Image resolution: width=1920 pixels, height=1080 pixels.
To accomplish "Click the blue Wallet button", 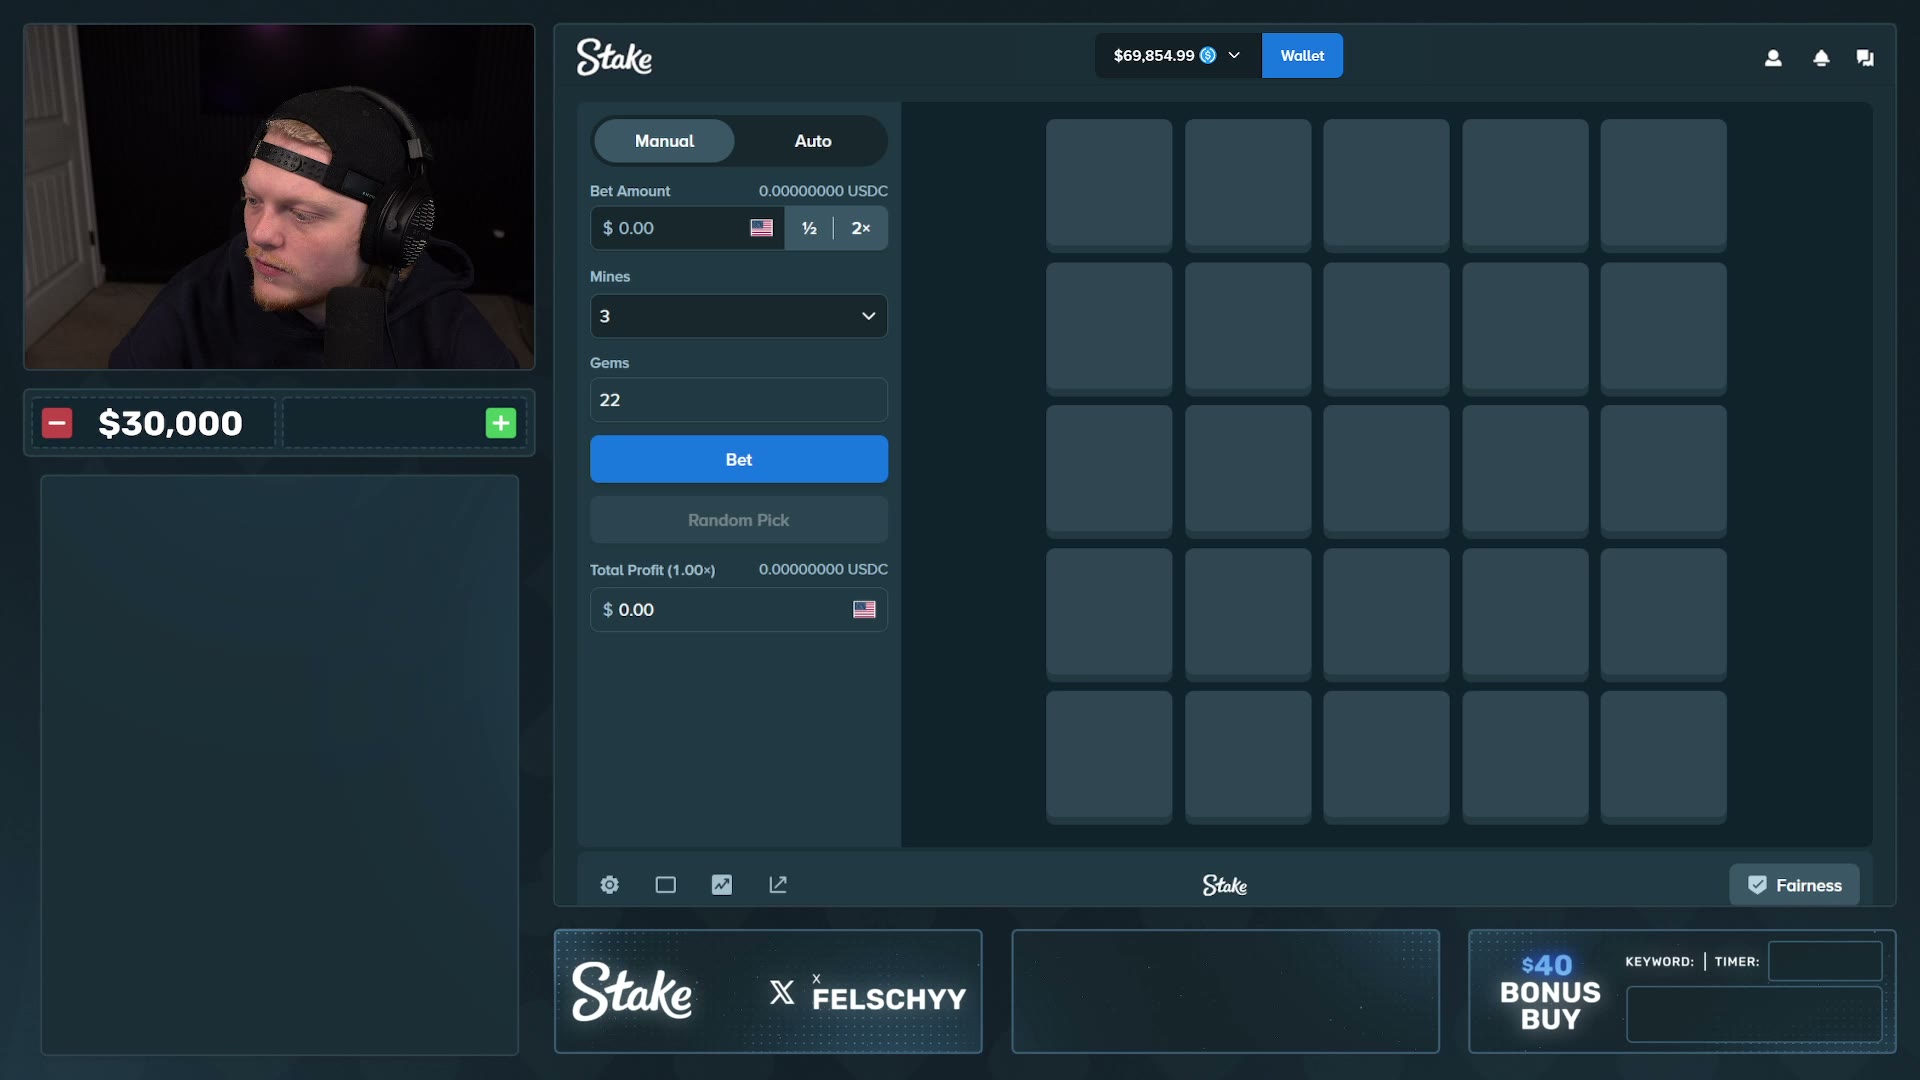I will (1302, 56).
